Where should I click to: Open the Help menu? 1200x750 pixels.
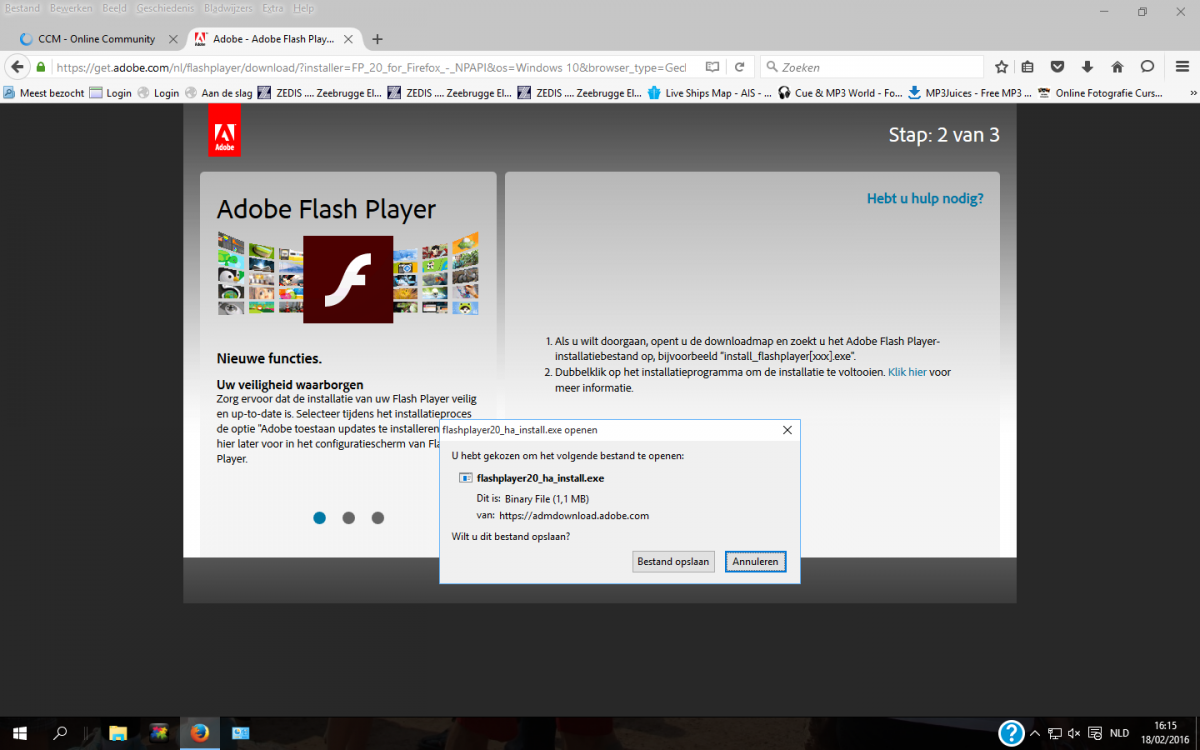point(304,8)
